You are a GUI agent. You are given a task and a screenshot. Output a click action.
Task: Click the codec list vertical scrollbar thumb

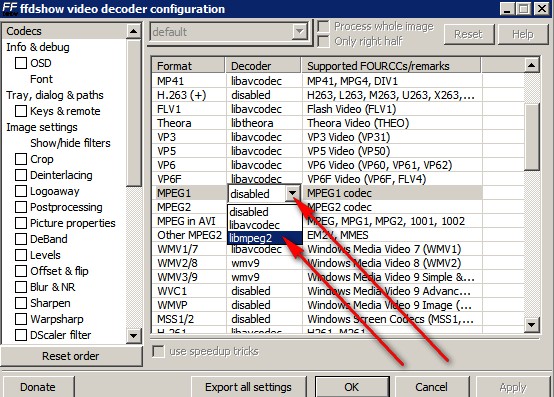532,137
